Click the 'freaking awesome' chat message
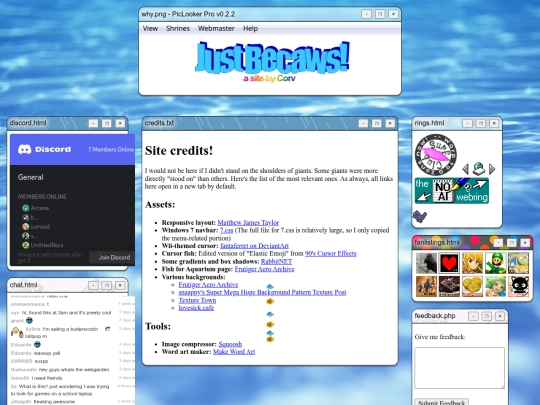 point(54,402)
